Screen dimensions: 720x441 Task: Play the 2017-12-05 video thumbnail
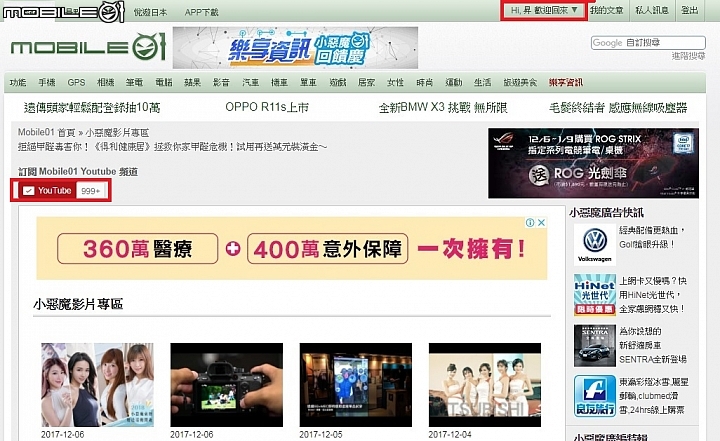[355, 385]
